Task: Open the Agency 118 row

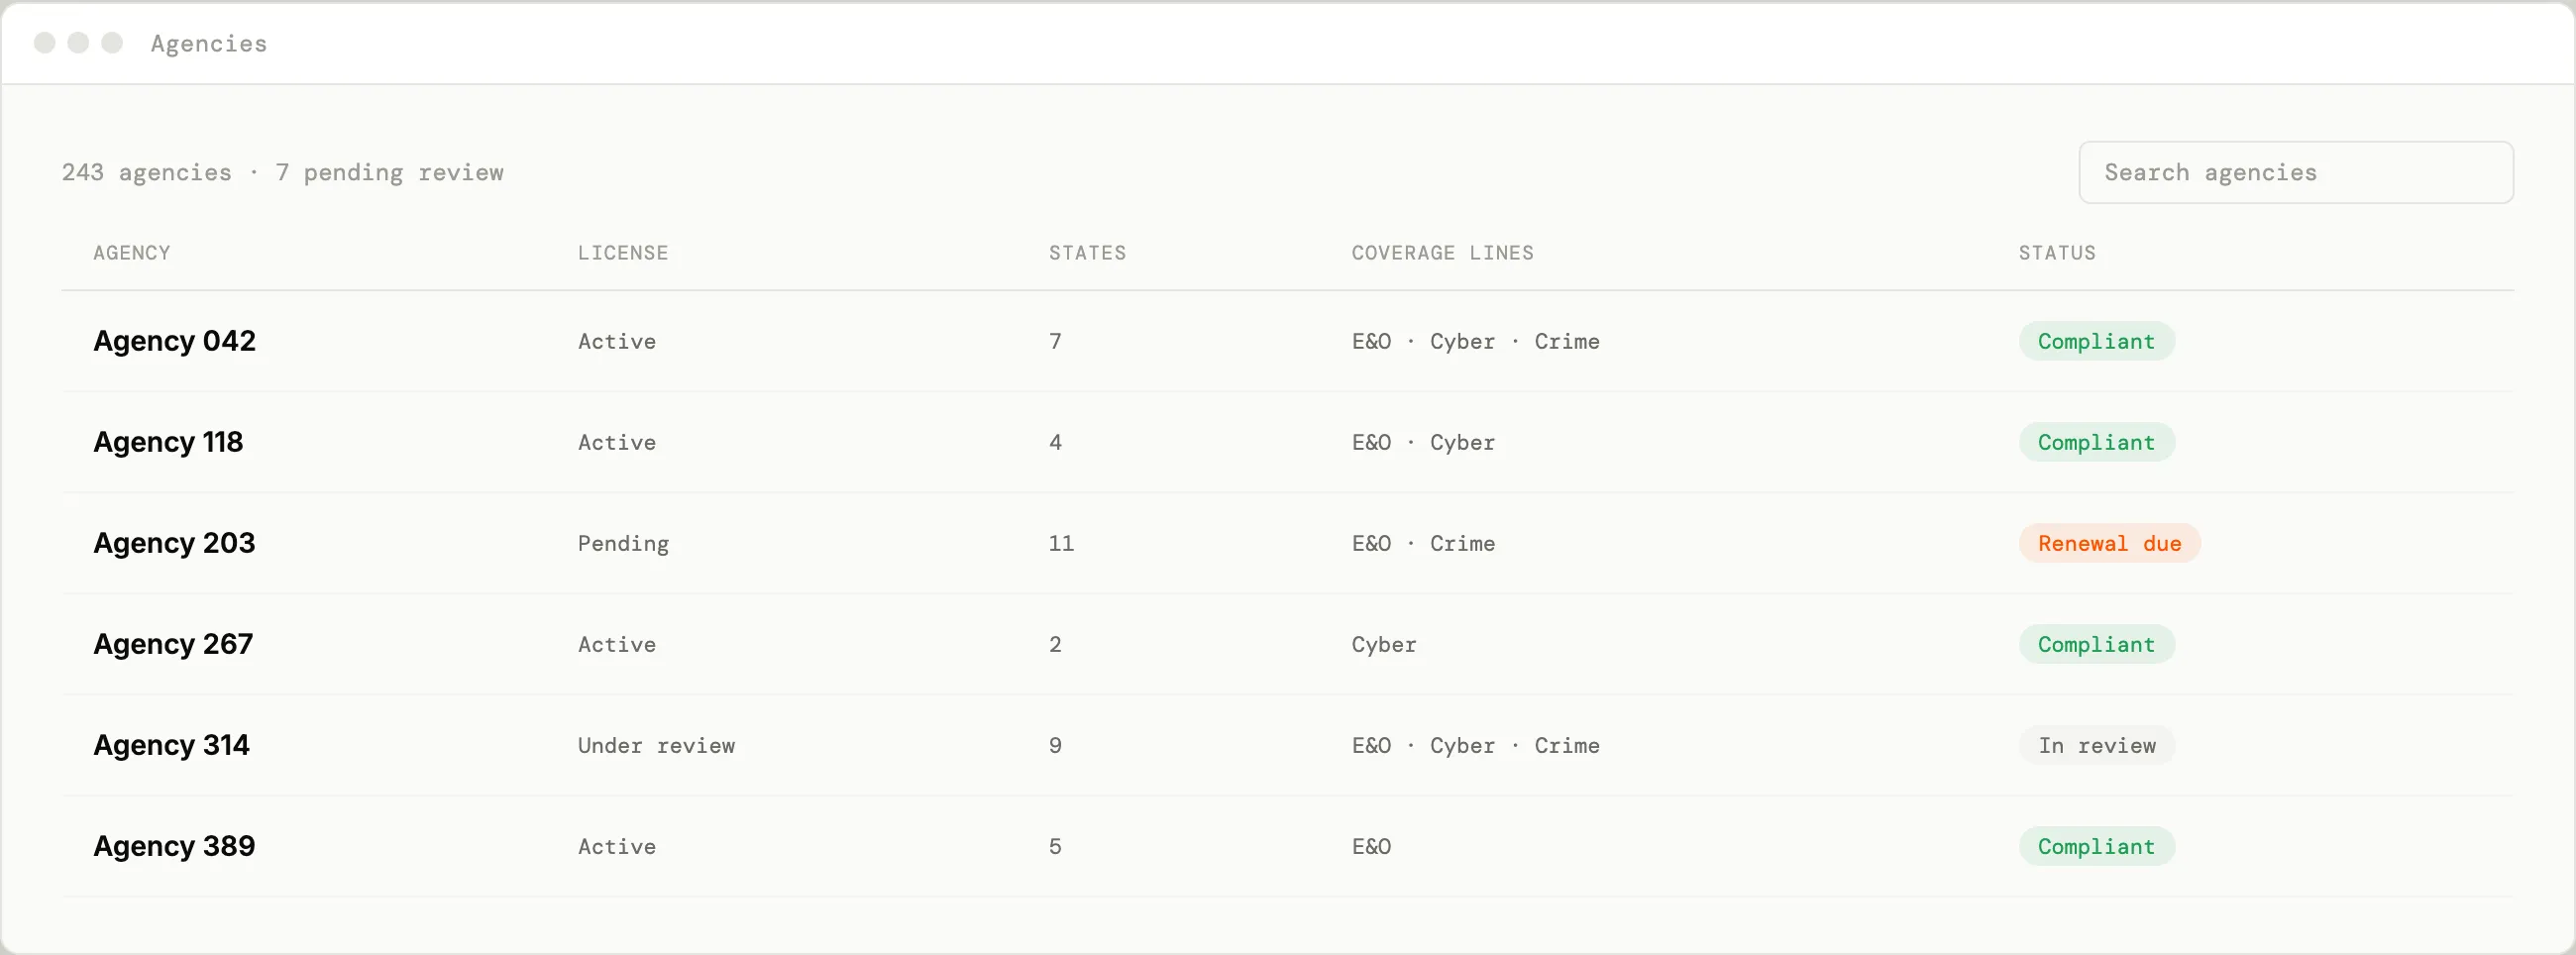Action: pyautogui.click(x=1287, y=442)
